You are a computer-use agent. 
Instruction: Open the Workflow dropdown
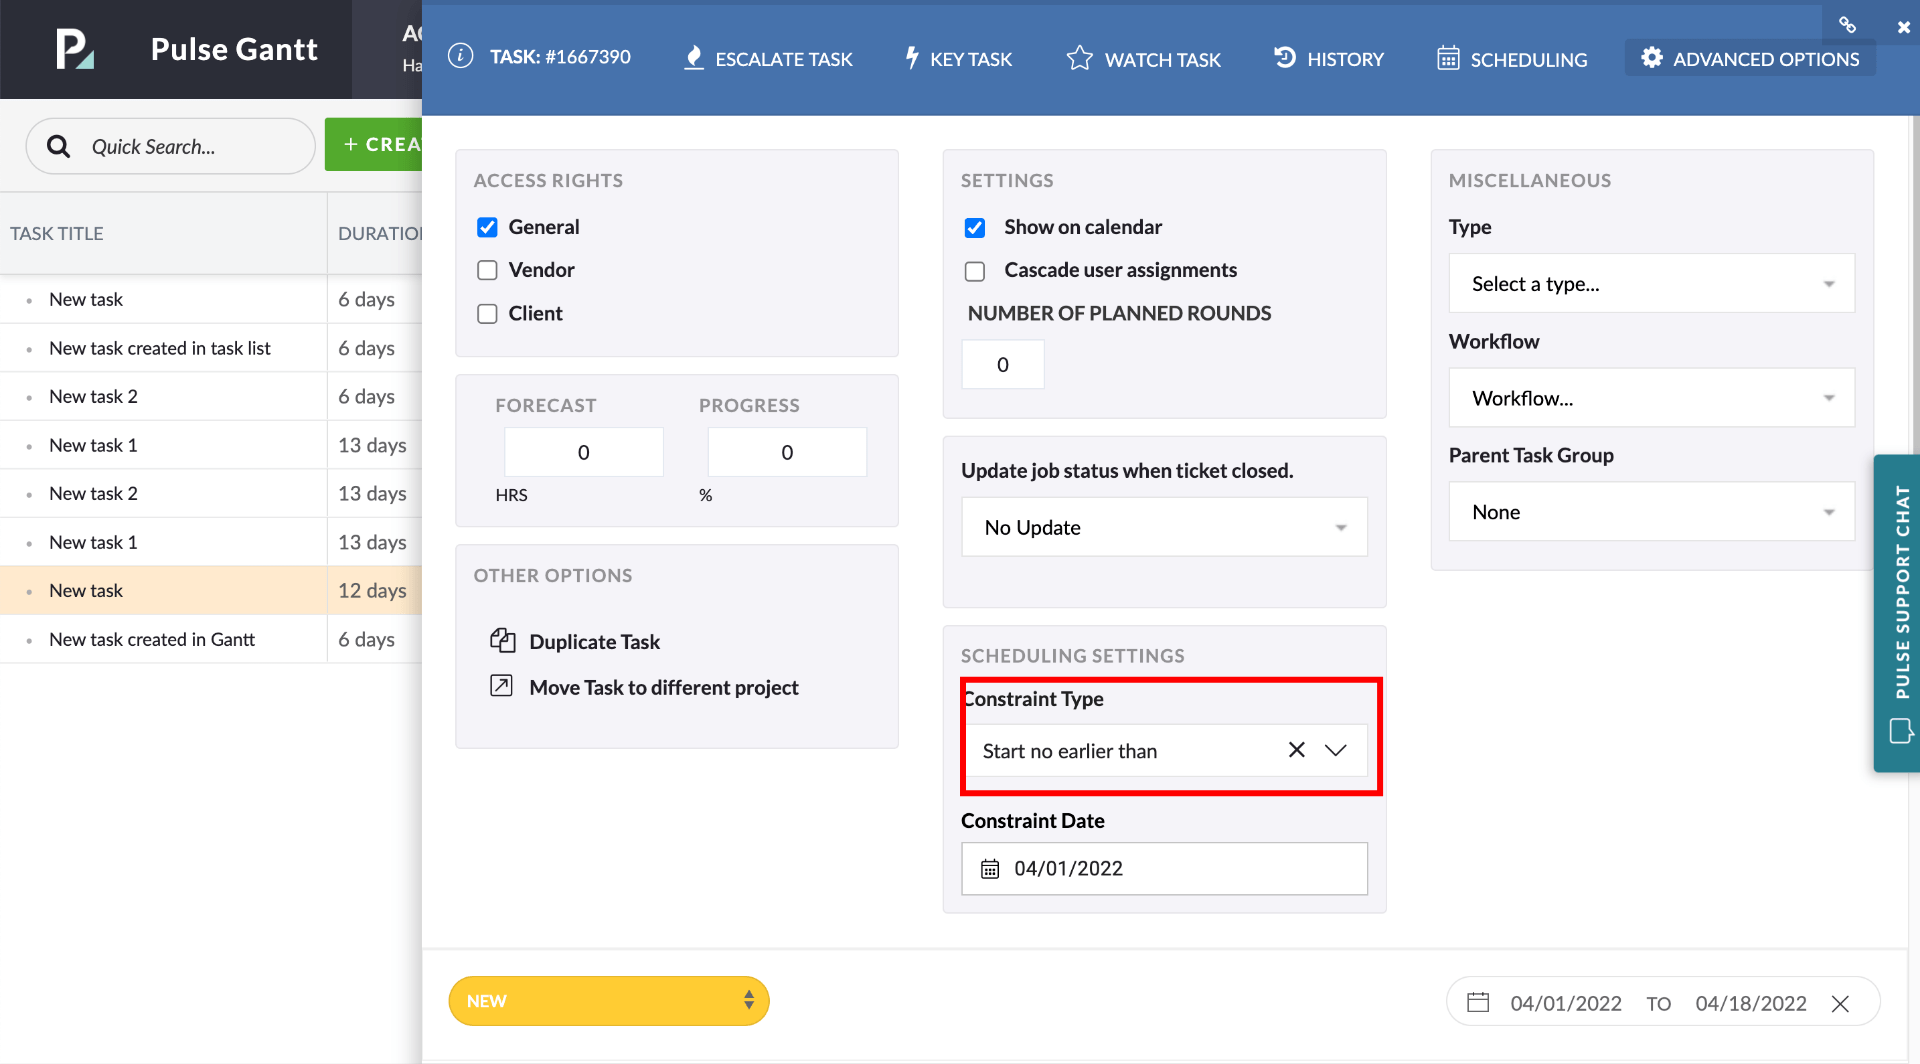tap(1651, 398)
